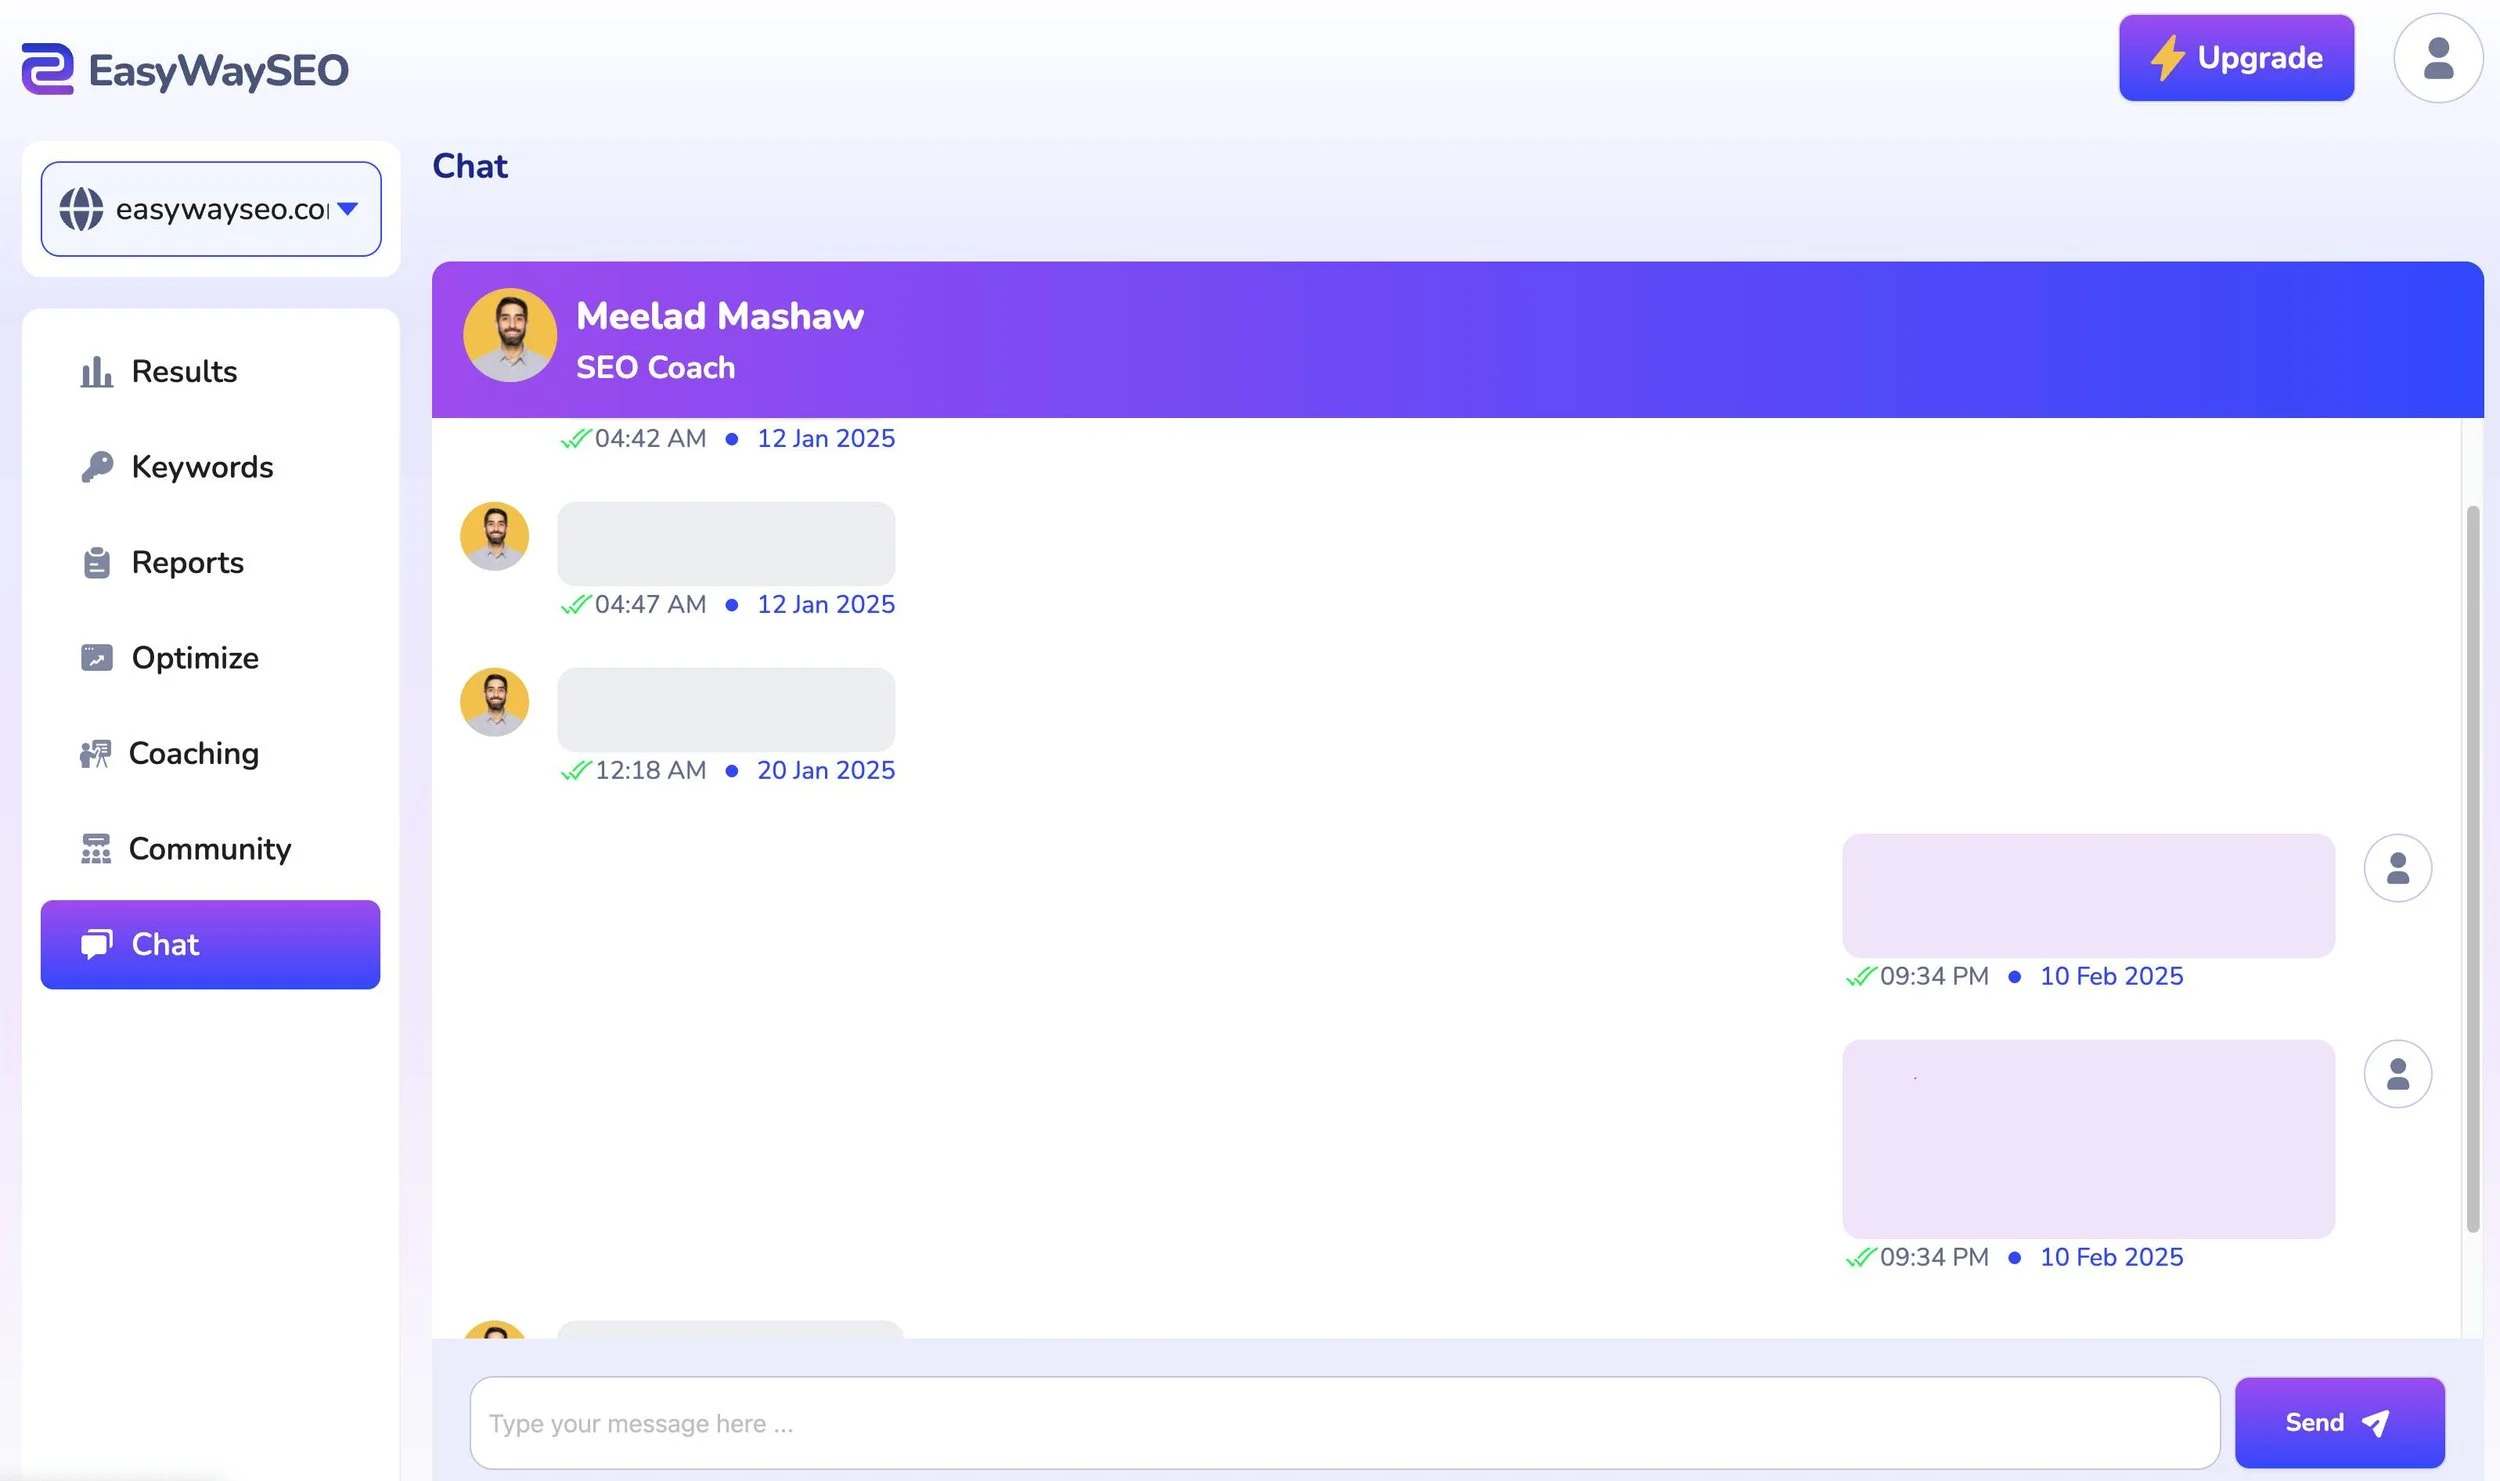Click the Coaching presenter icon

tap(95, 754)
